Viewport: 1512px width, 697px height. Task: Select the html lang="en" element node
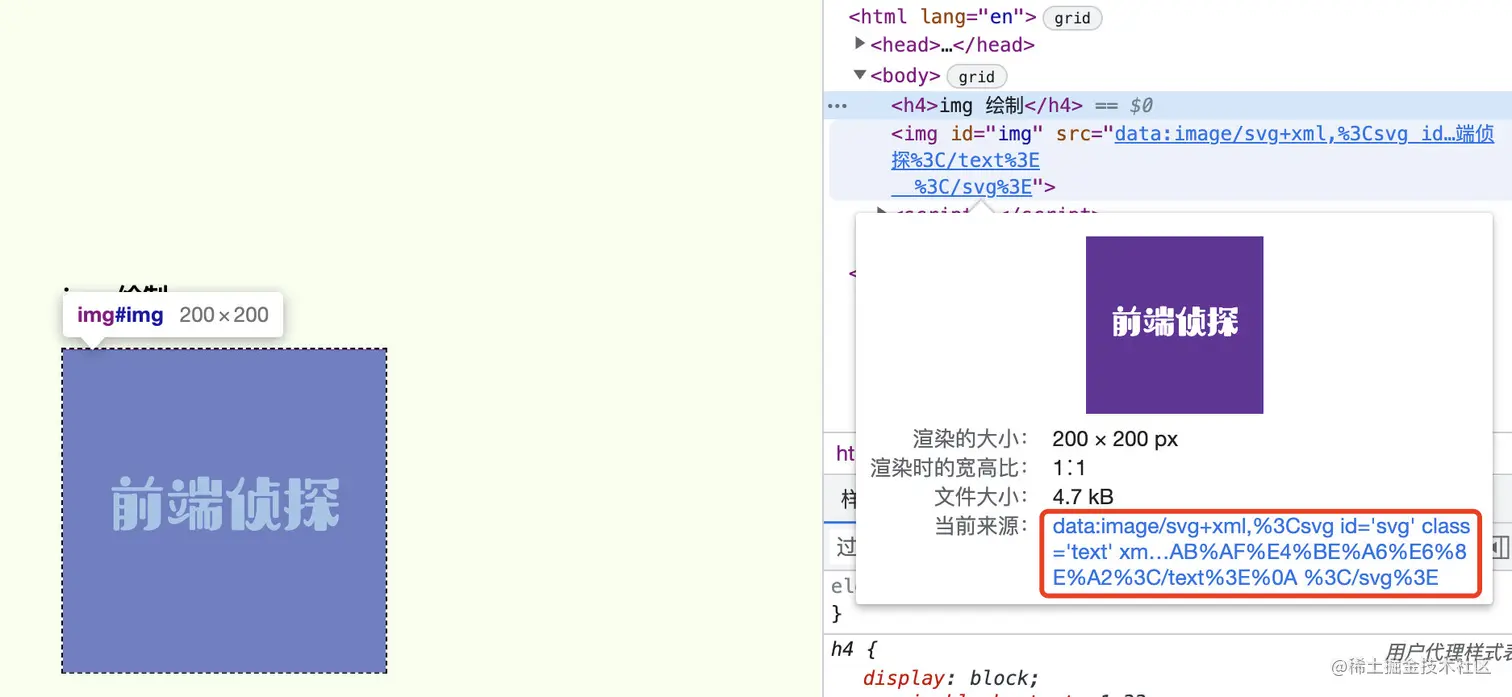pyautogui.click(x=940, y=17)
